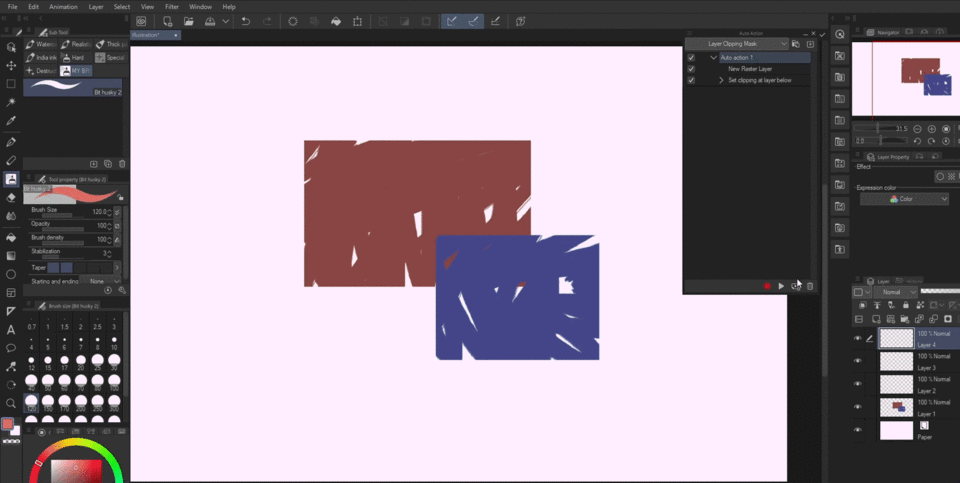The height and width of the screenshot is (483, 960).
Task: Select the Auto select magic wand tool
Action: pyautogui.click(x=11, y=102)
